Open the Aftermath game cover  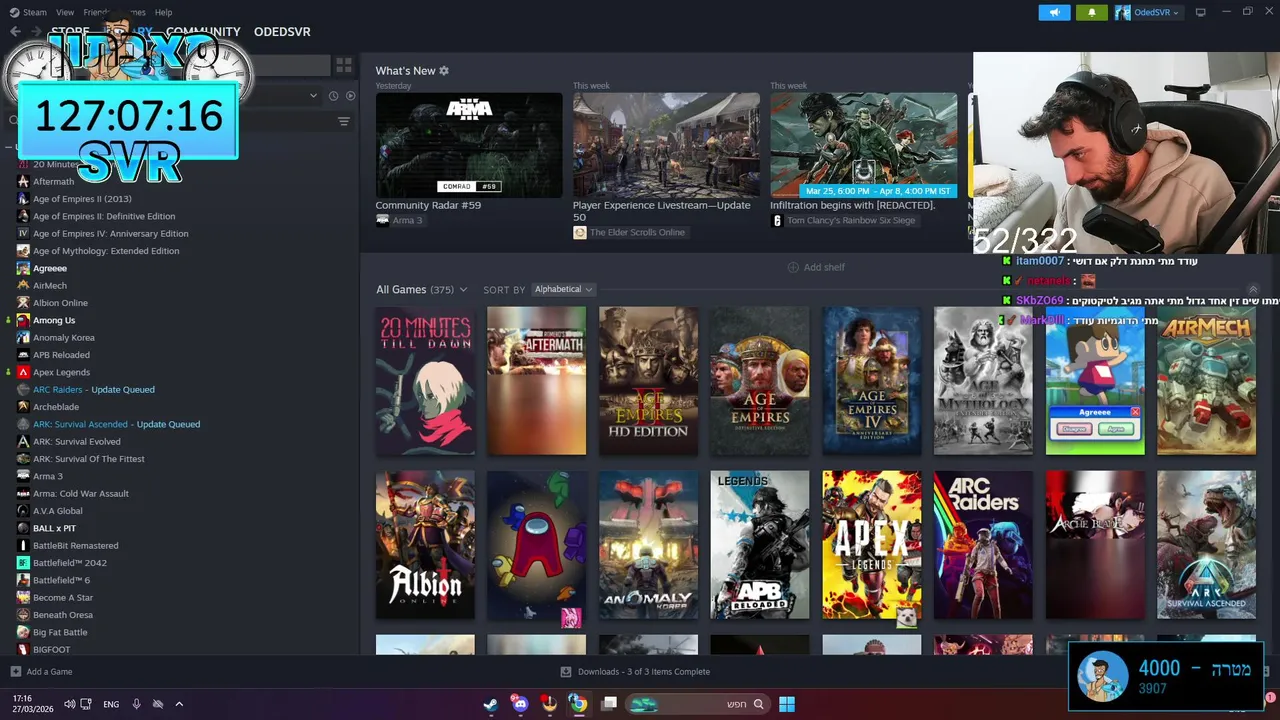537,381
